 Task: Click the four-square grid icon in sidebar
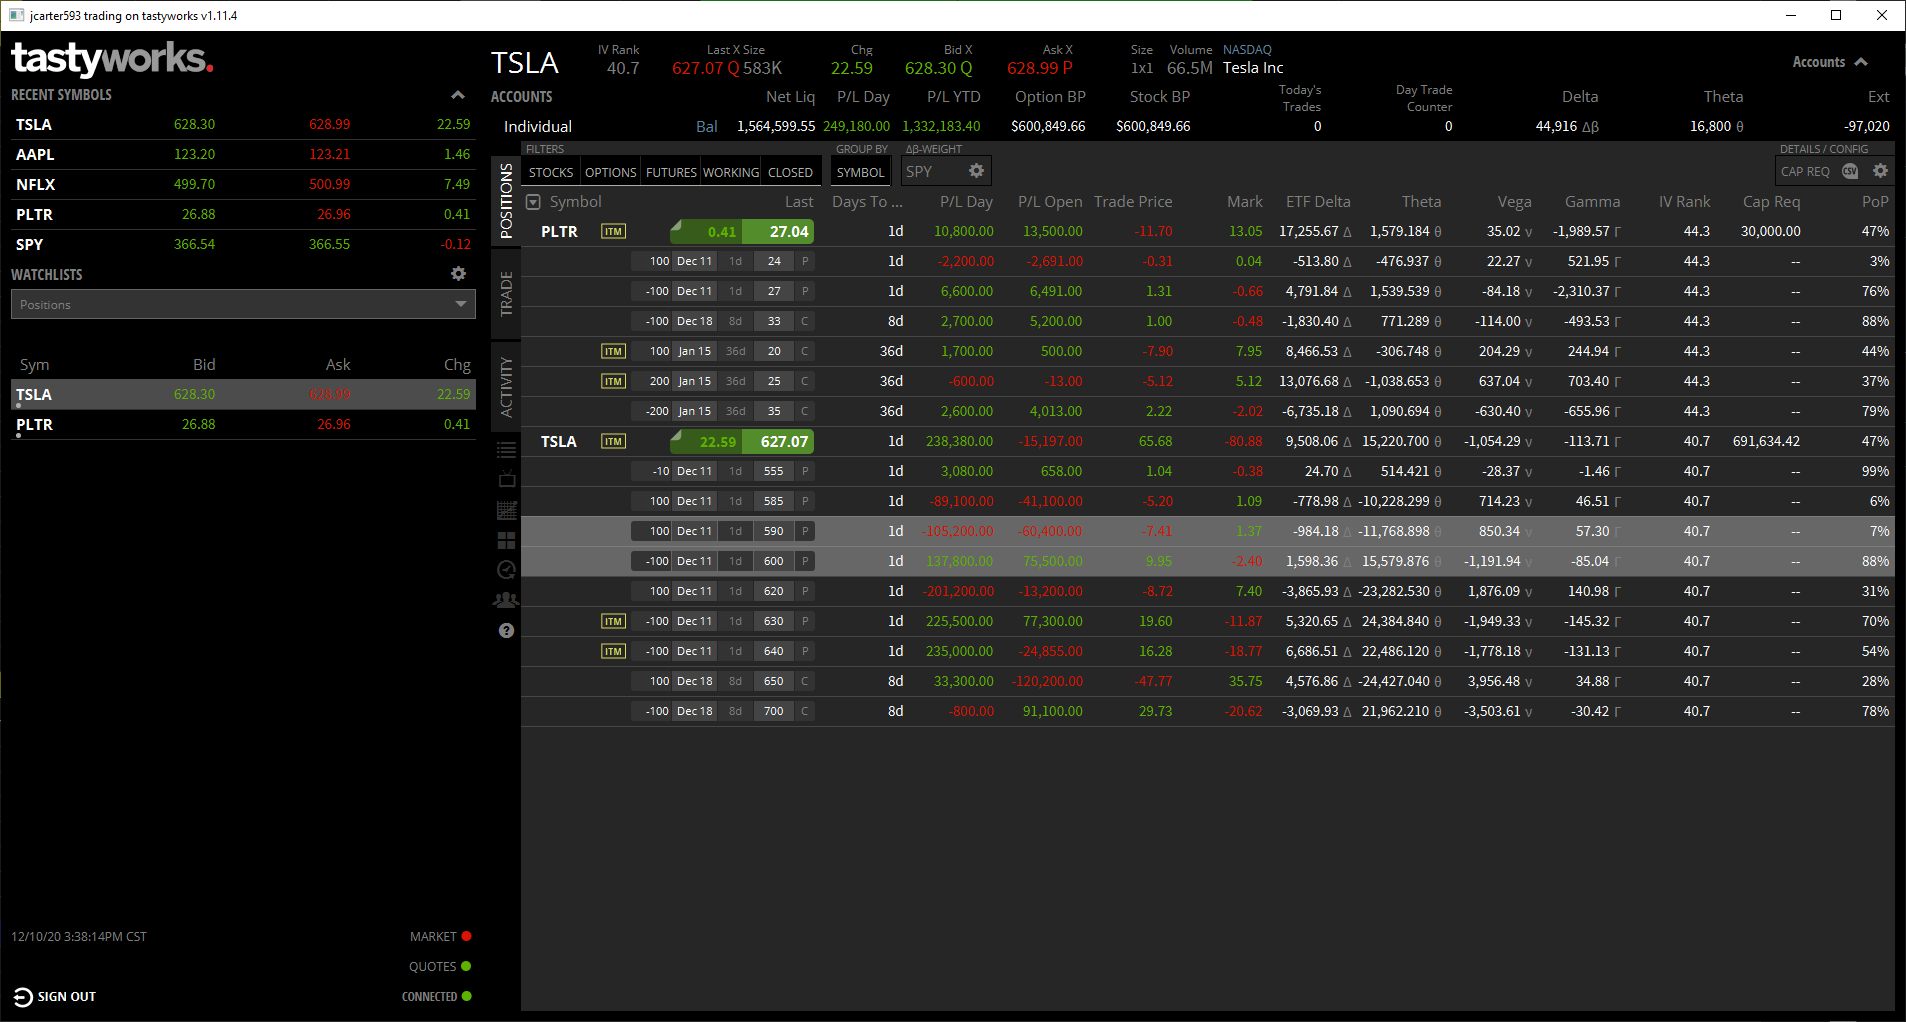[x=507, y=540]
